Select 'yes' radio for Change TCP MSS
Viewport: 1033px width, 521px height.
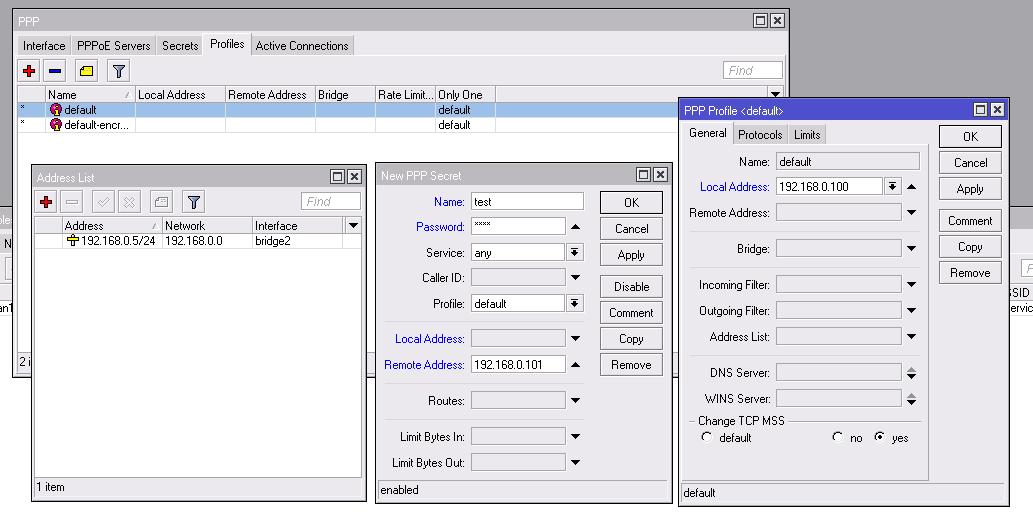coord(880,438)
